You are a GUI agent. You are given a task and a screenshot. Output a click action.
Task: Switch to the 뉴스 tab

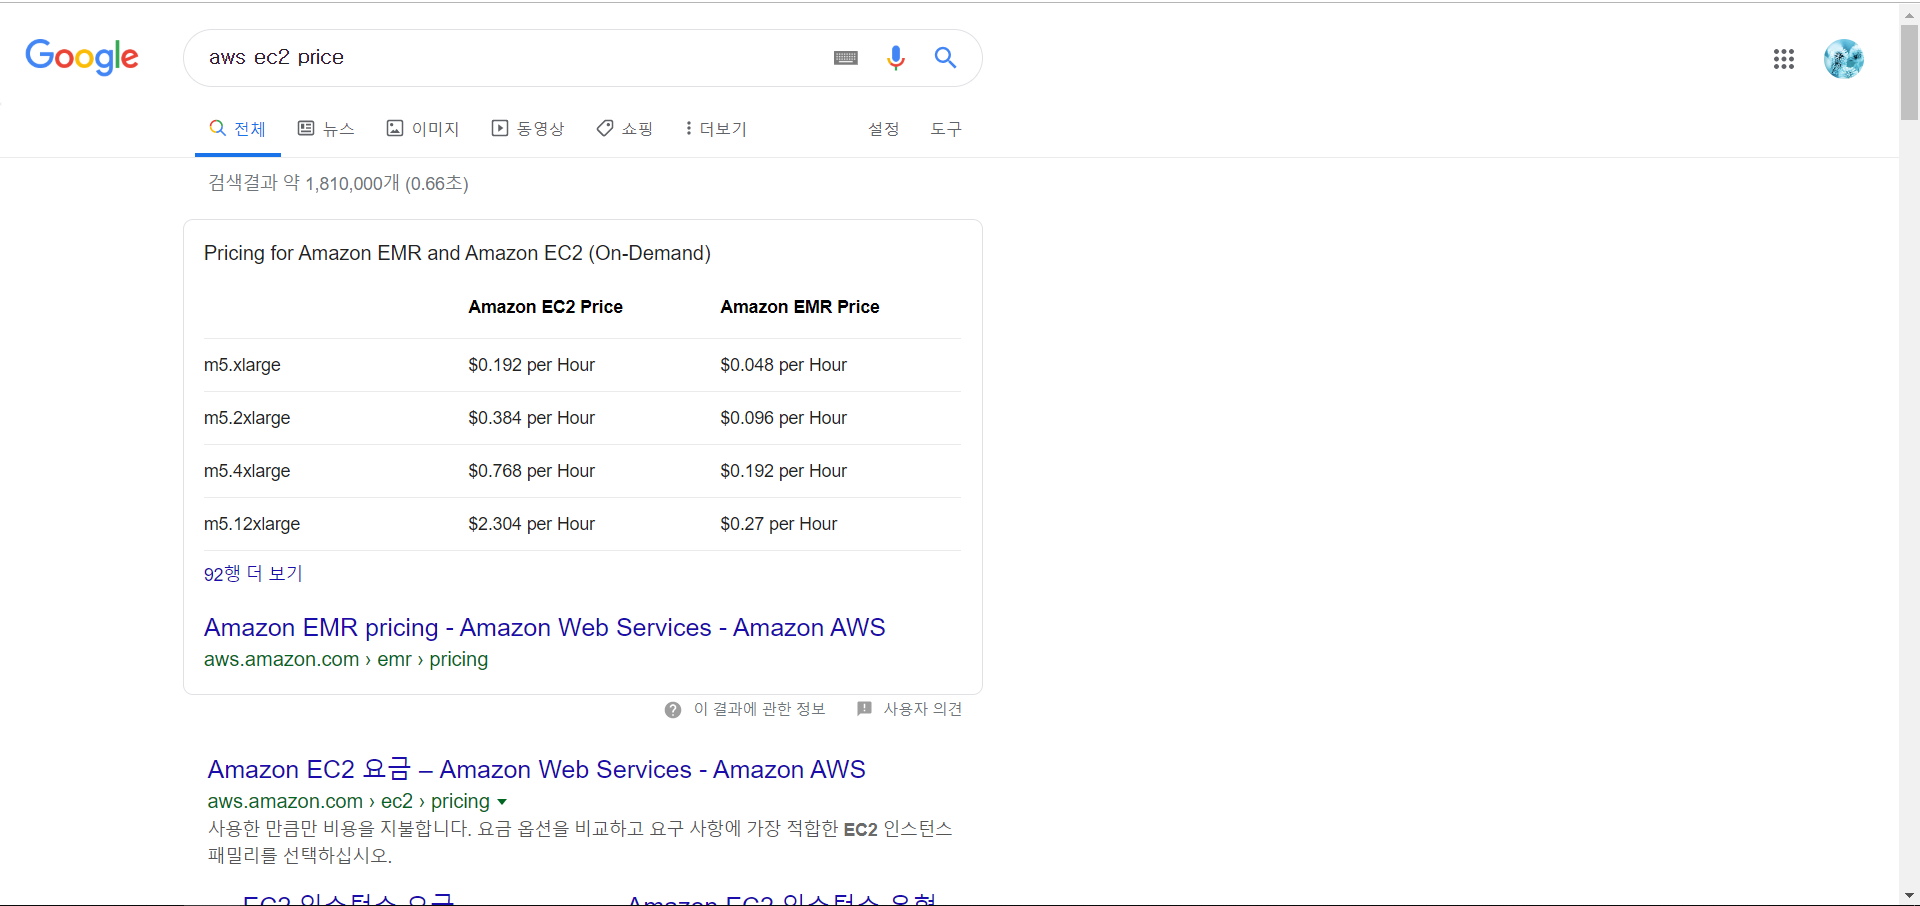(326, 129)
